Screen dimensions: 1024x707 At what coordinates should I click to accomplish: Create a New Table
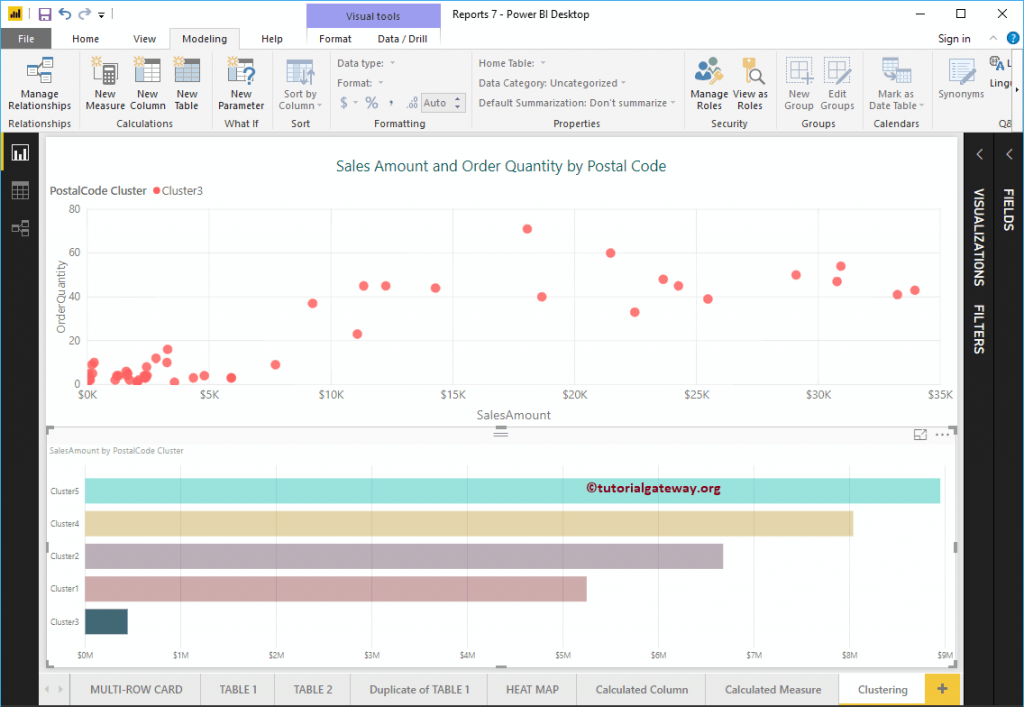[186, 84]
